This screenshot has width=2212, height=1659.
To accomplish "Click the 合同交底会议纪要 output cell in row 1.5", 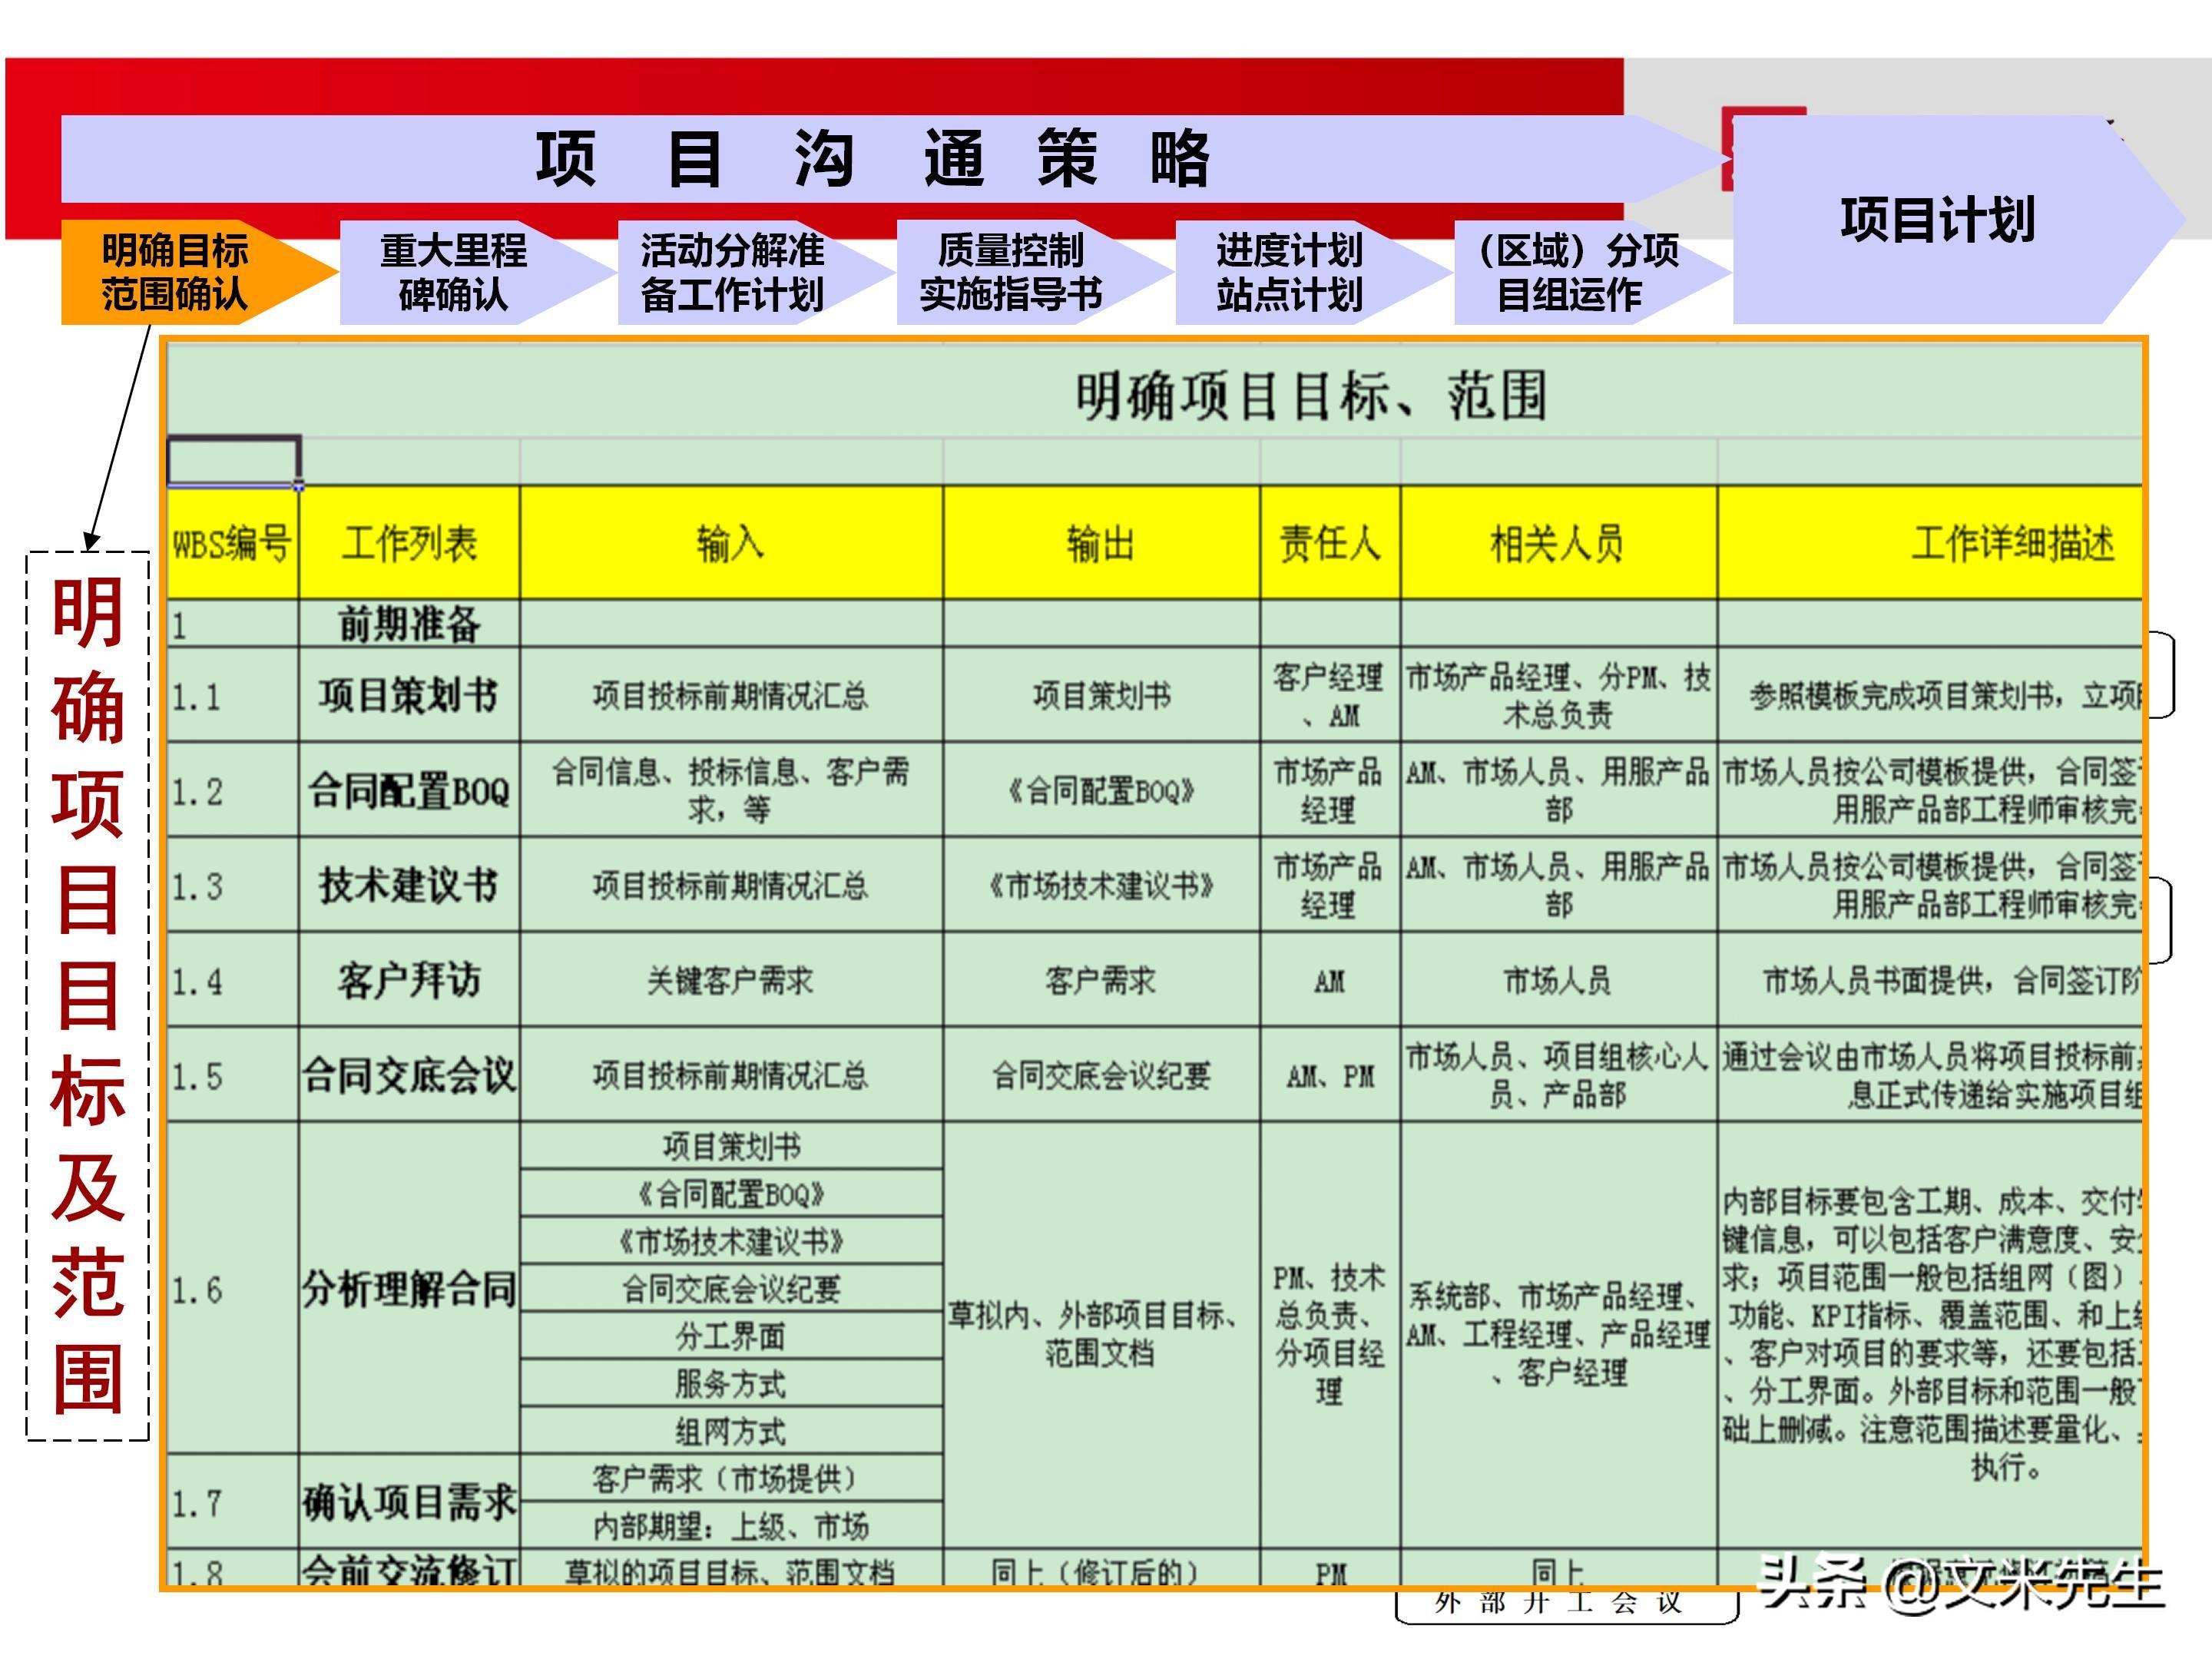I will point(1101,1074).
